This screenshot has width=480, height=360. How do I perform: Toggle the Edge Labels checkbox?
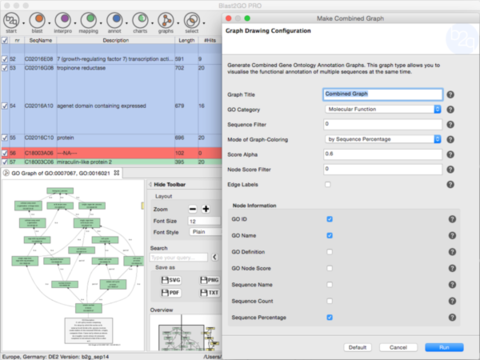[x=328, y=184]
